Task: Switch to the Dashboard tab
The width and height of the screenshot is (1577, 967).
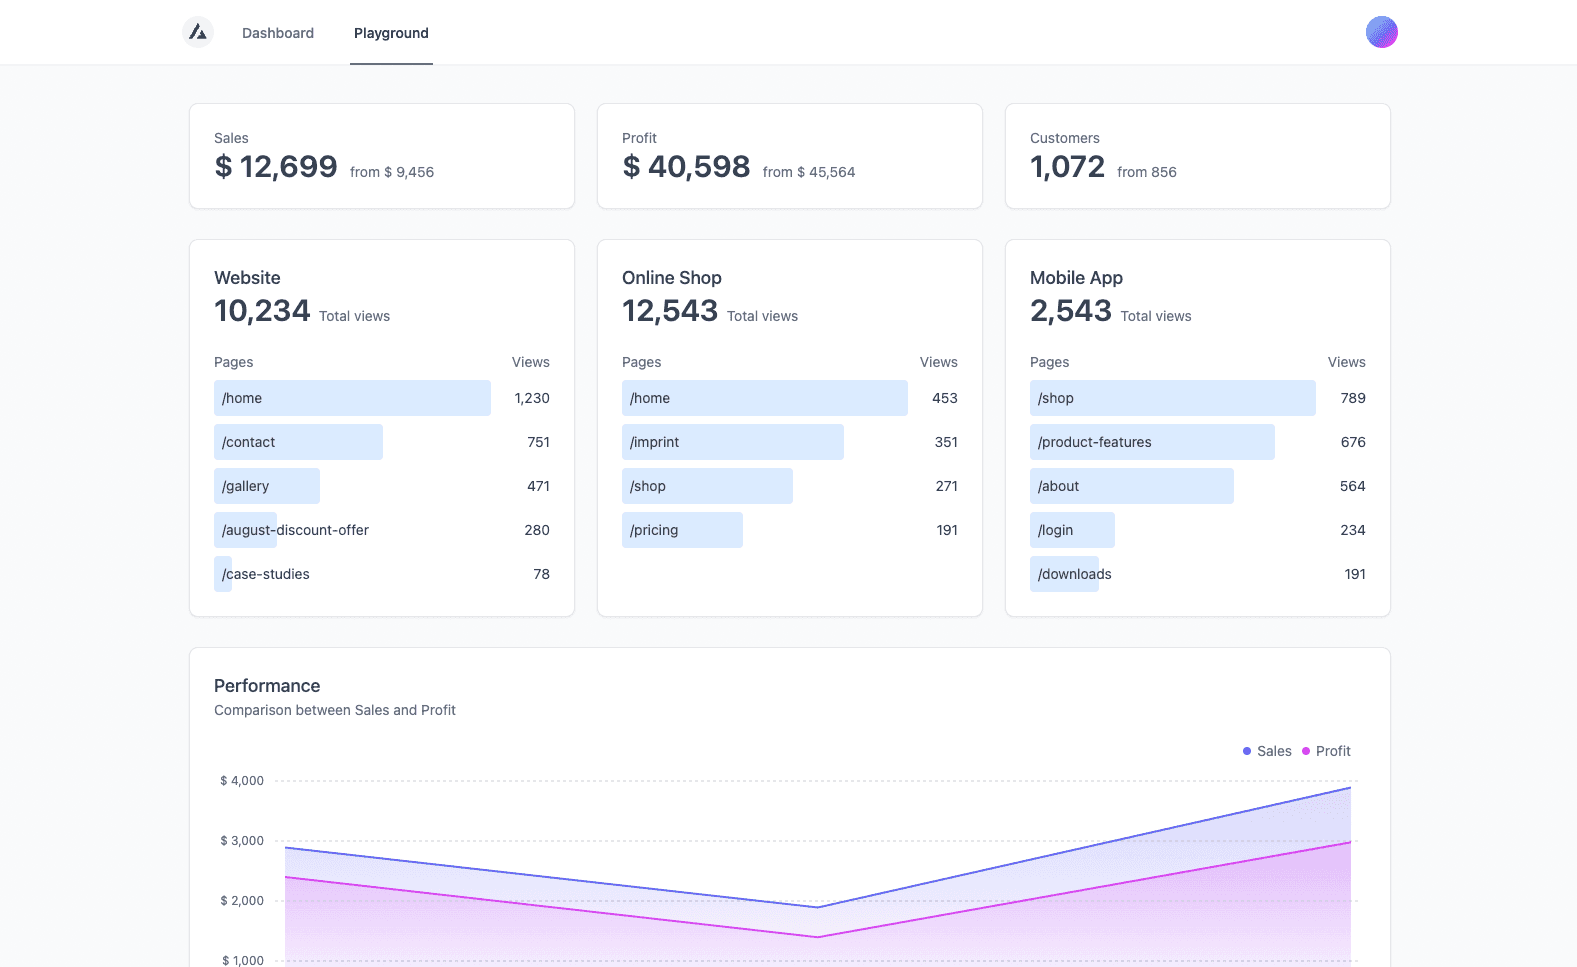Action: [278, 33]
